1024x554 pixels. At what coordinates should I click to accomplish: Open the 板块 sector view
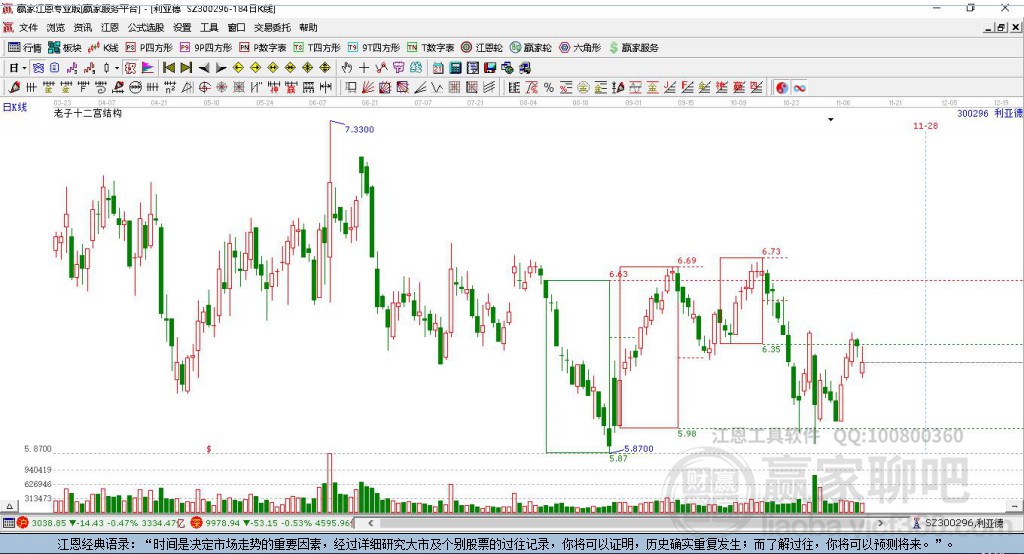click(x=65, y=48)
